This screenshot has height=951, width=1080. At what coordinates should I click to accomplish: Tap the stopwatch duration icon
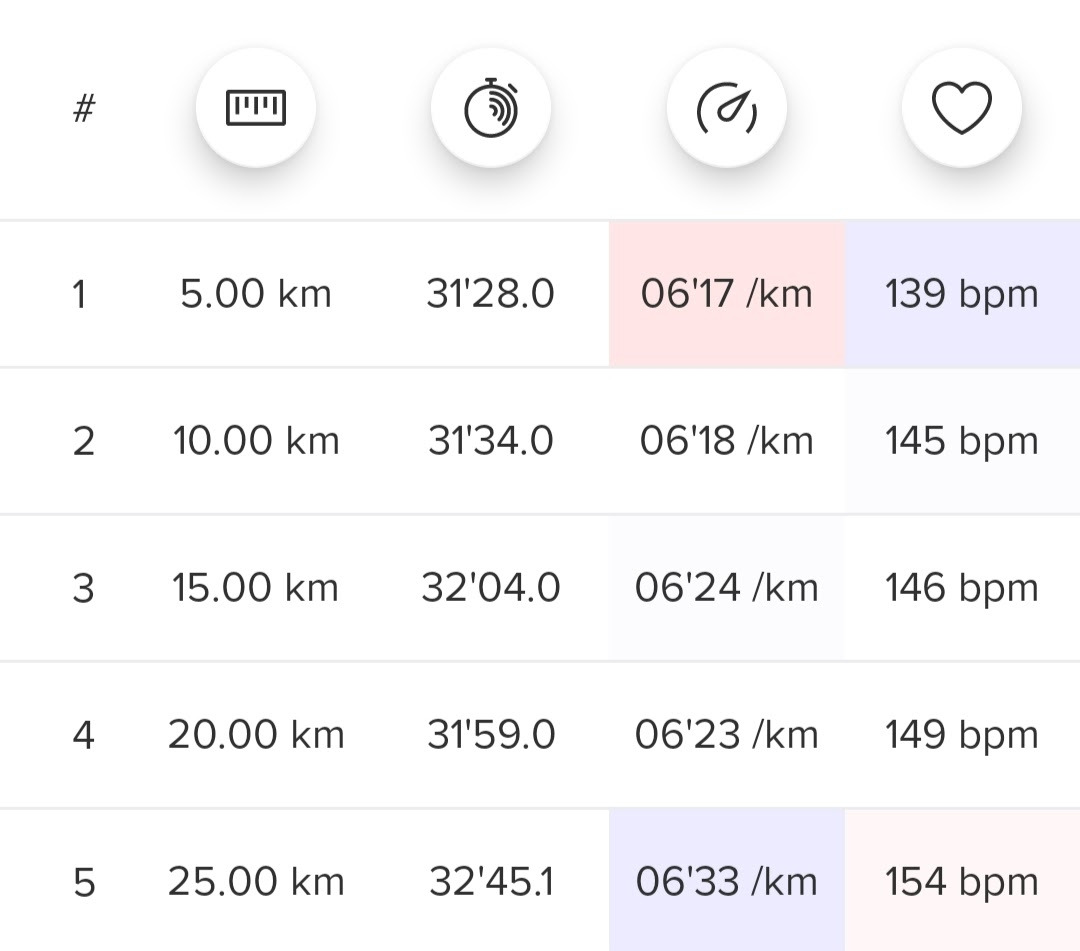click(491, 107)
